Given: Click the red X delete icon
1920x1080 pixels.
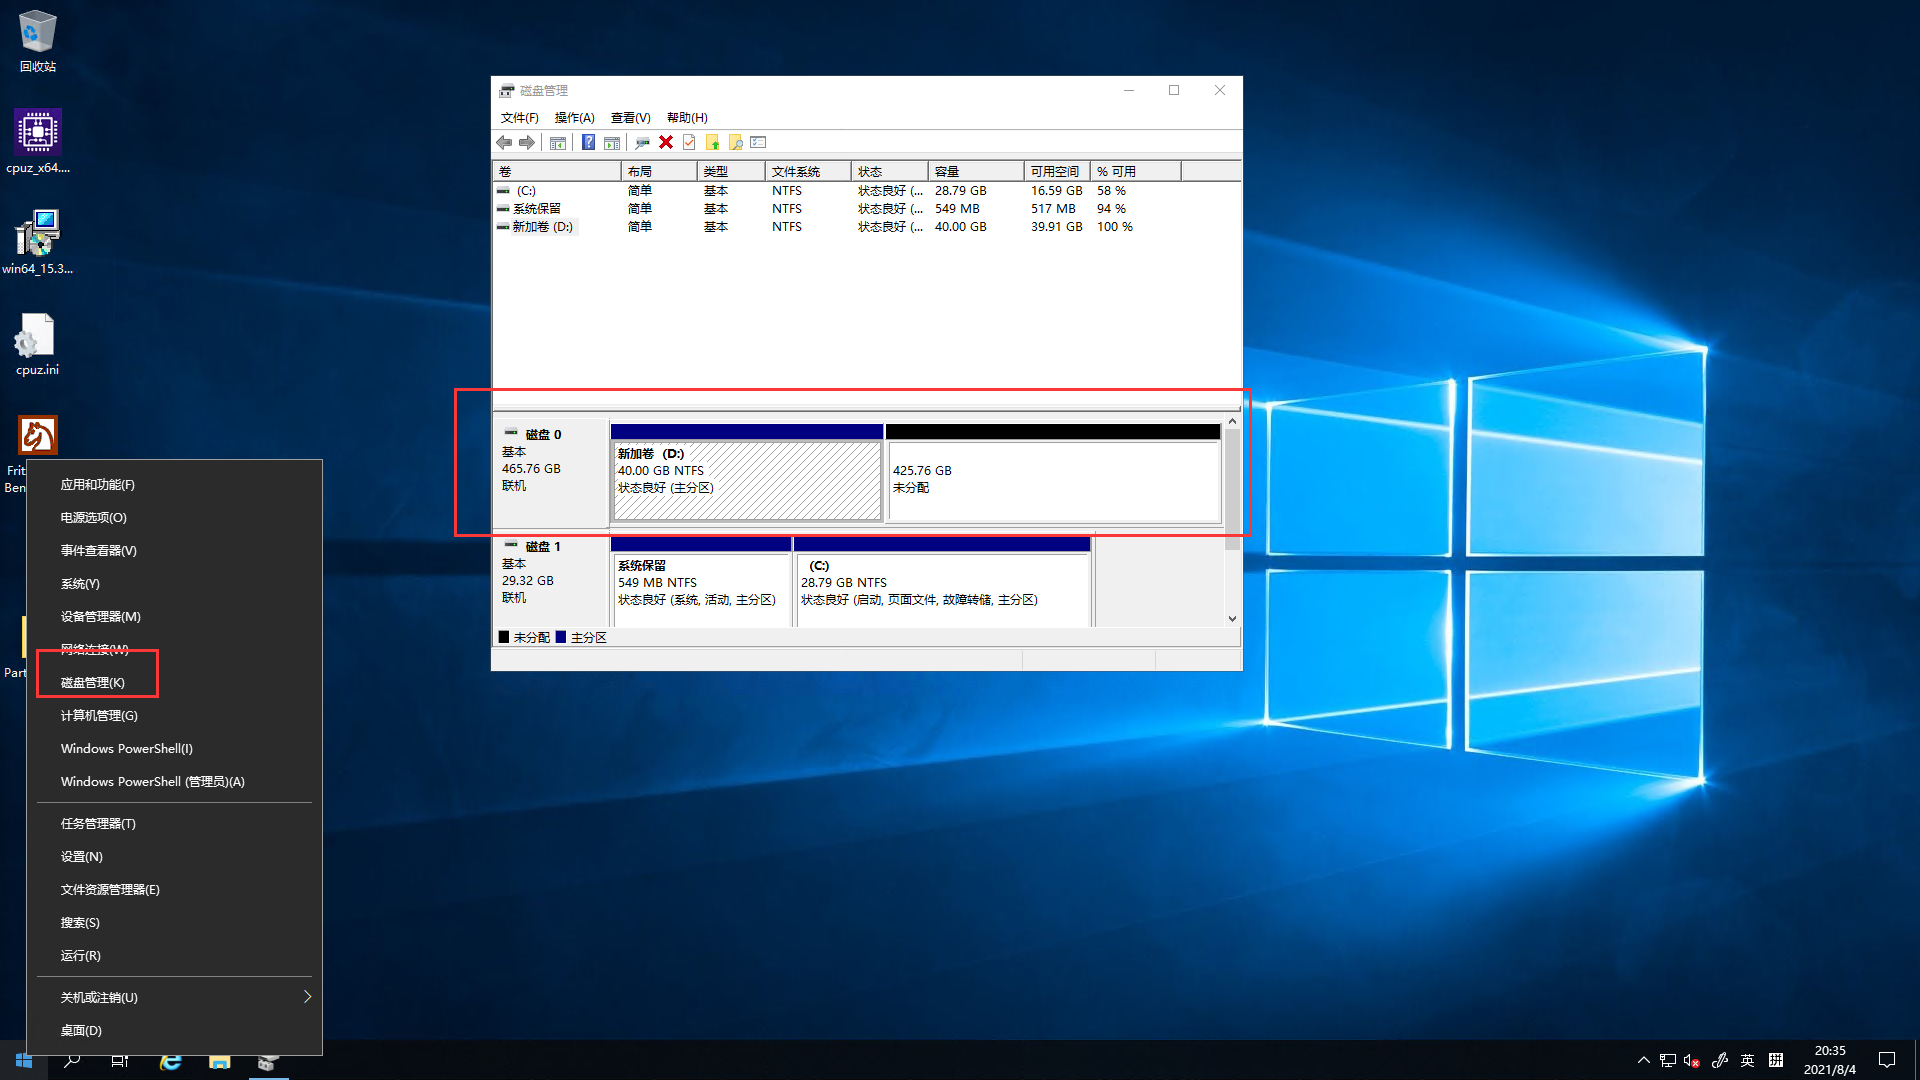Looking at the screenshot, I should point(666,143).
